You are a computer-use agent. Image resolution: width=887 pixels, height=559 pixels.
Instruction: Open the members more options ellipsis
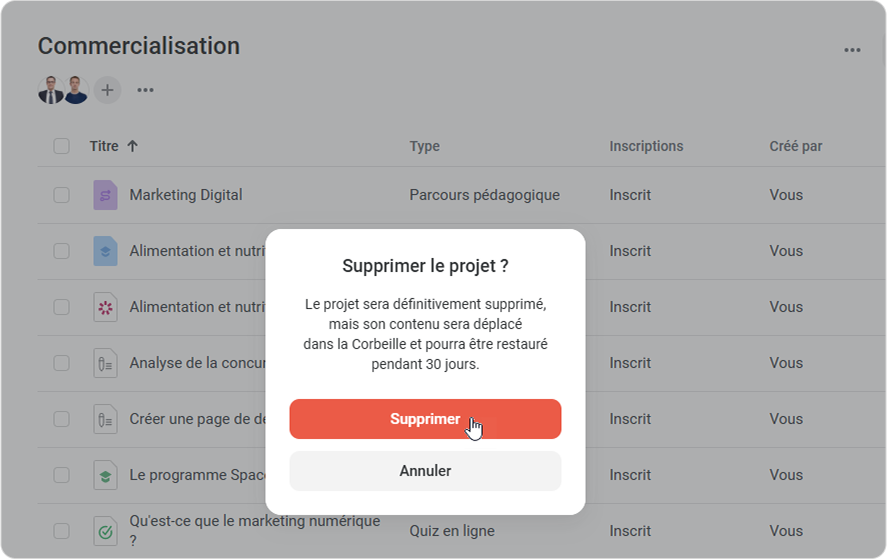(145, 90)
